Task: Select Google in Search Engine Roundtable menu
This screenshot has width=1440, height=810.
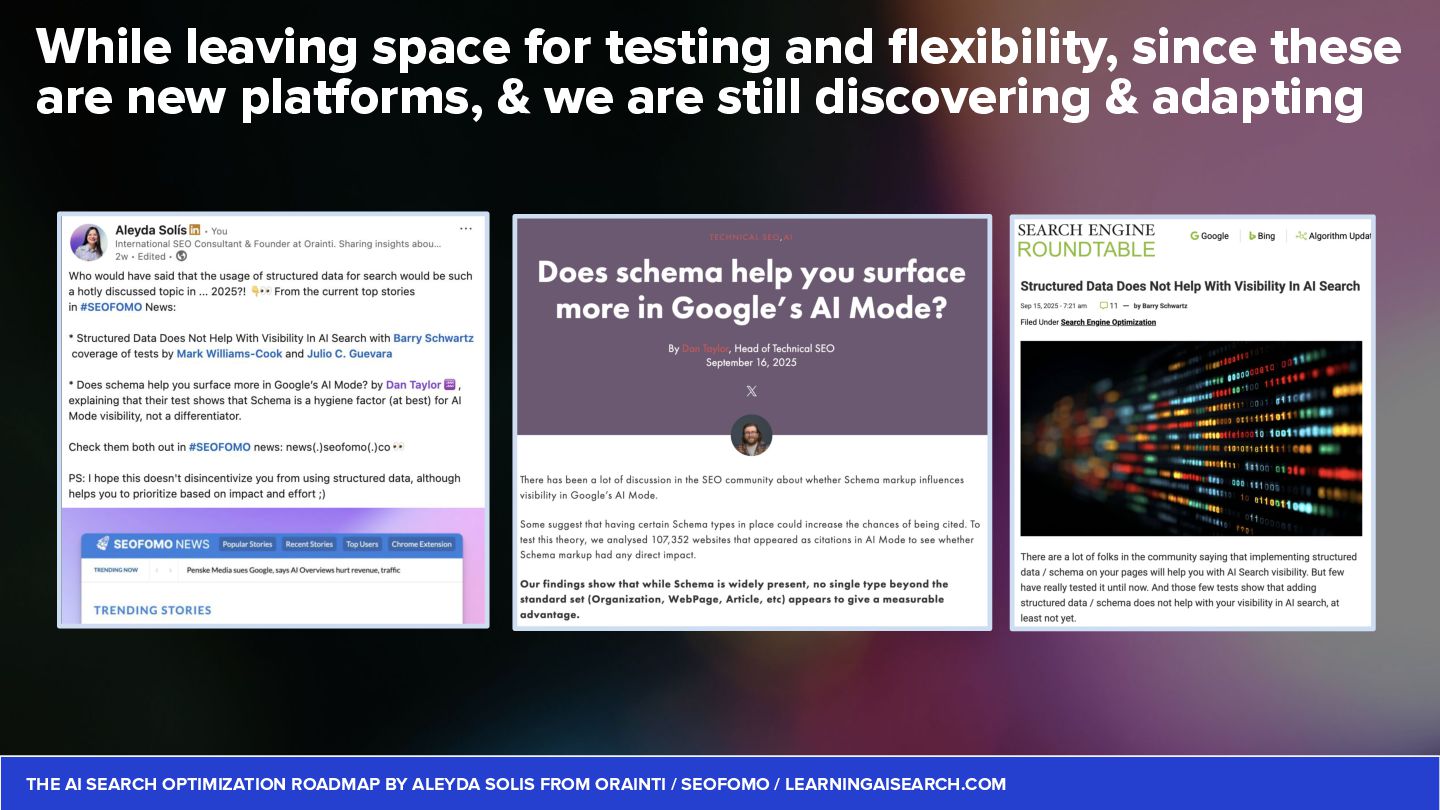Action: pos(1209,236)
